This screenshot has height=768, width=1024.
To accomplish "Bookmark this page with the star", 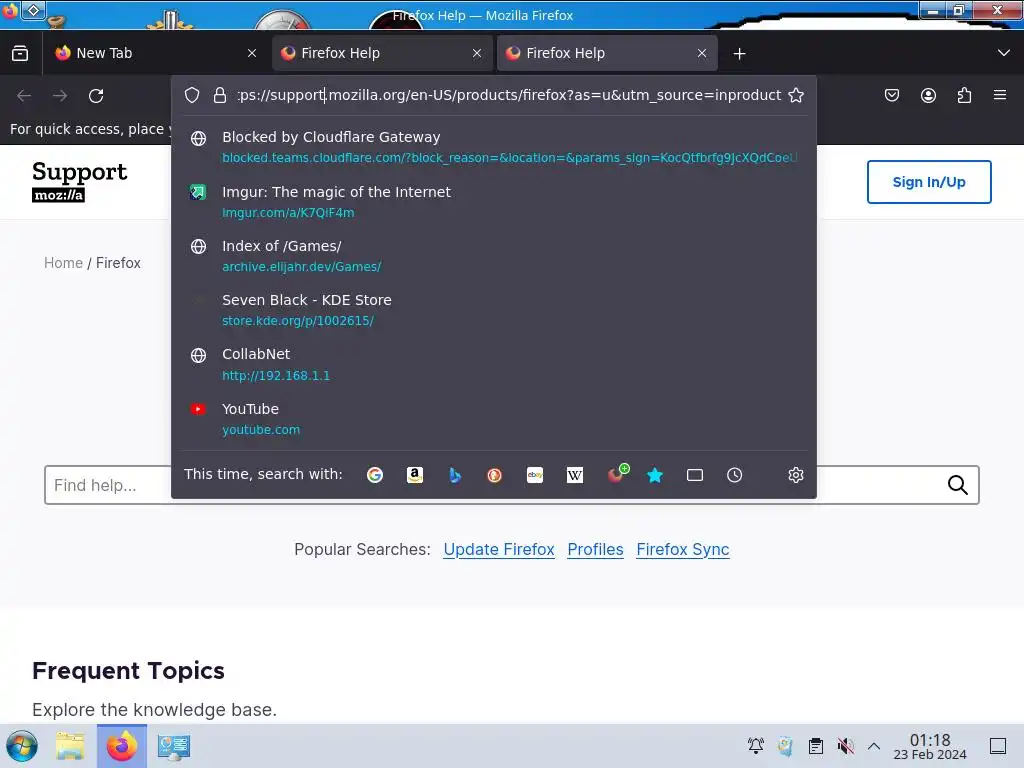I will 795,95.
